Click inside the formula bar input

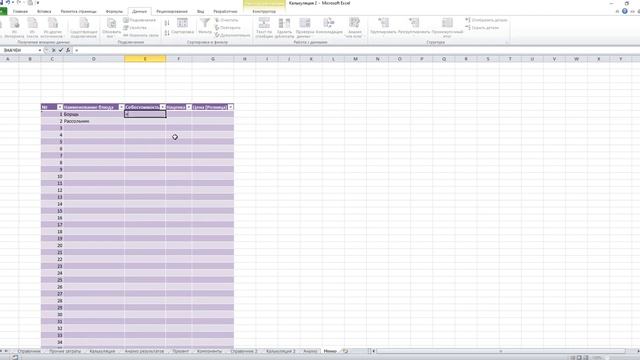(355, 50)
